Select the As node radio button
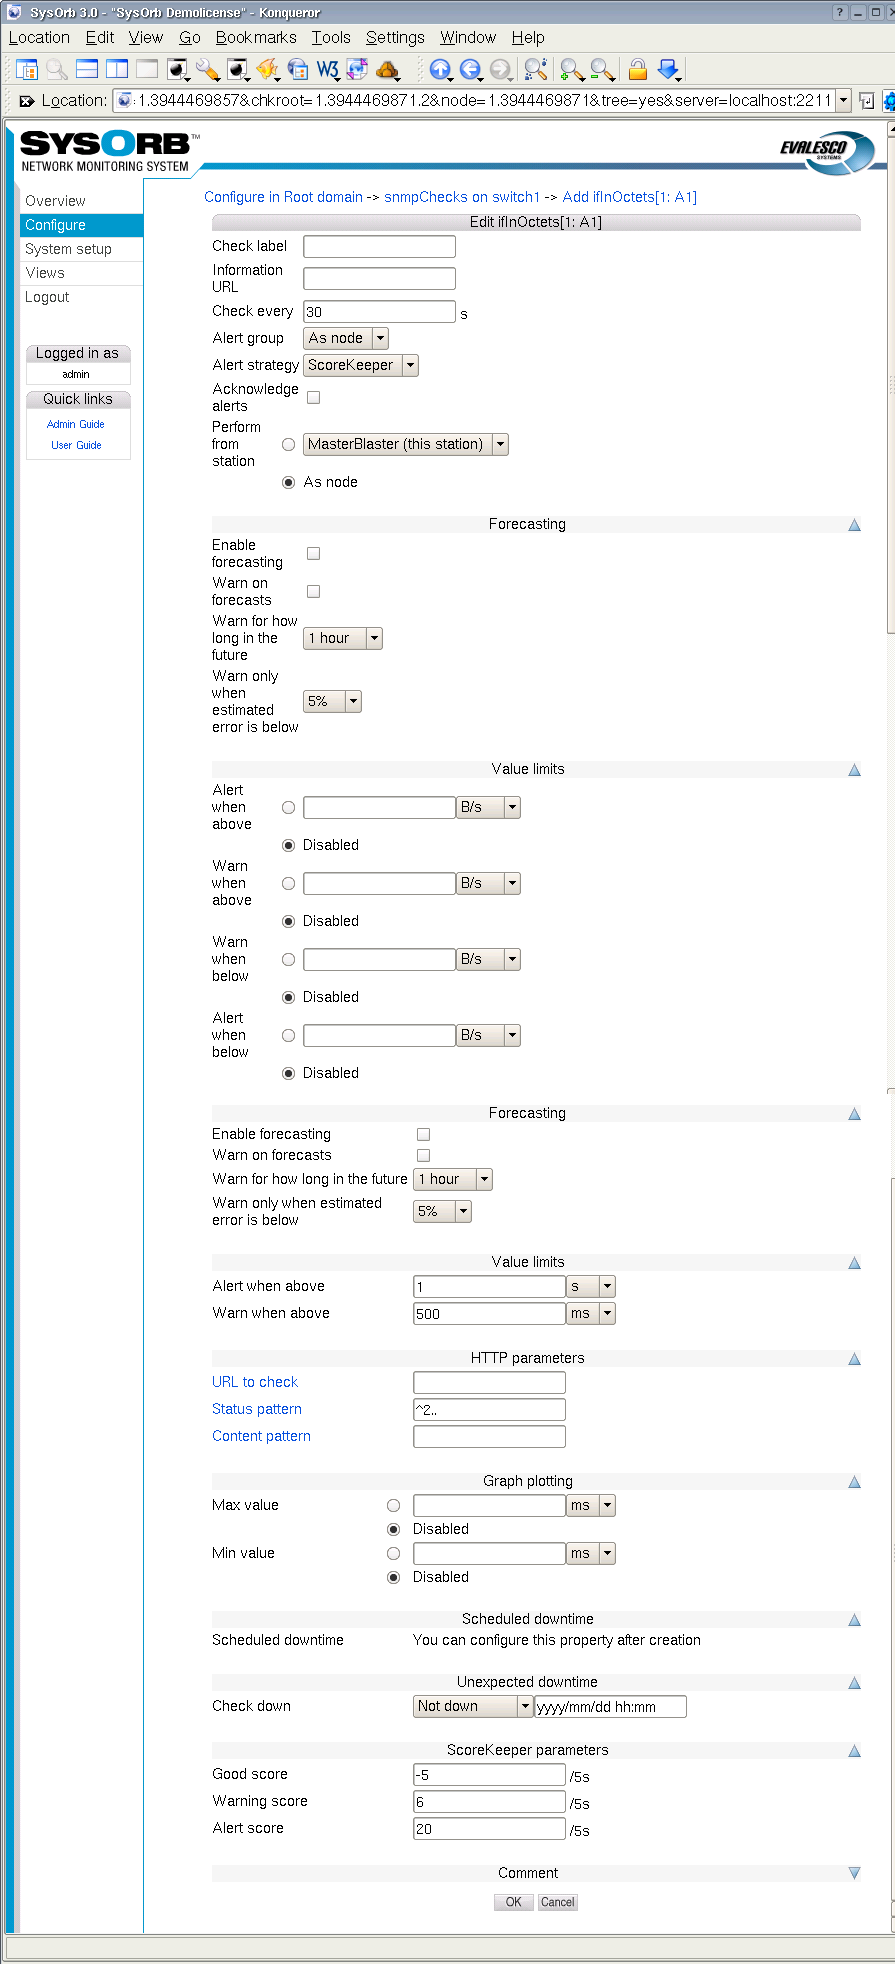 tap(288, 482)
